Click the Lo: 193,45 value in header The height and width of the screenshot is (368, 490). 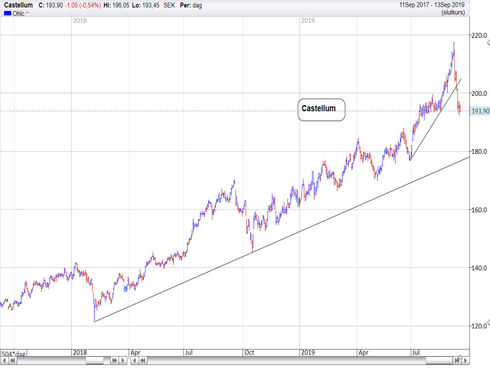click(x=145, y=5)
